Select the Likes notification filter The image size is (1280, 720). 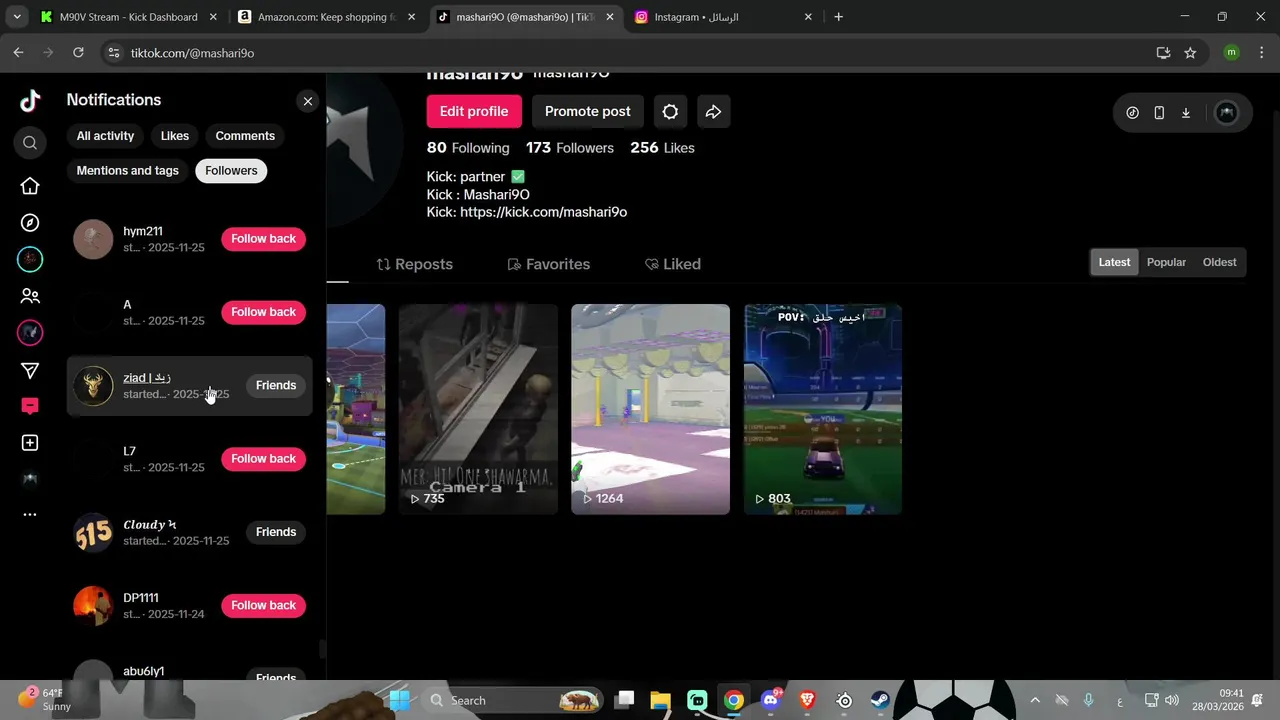pos(175,136)
